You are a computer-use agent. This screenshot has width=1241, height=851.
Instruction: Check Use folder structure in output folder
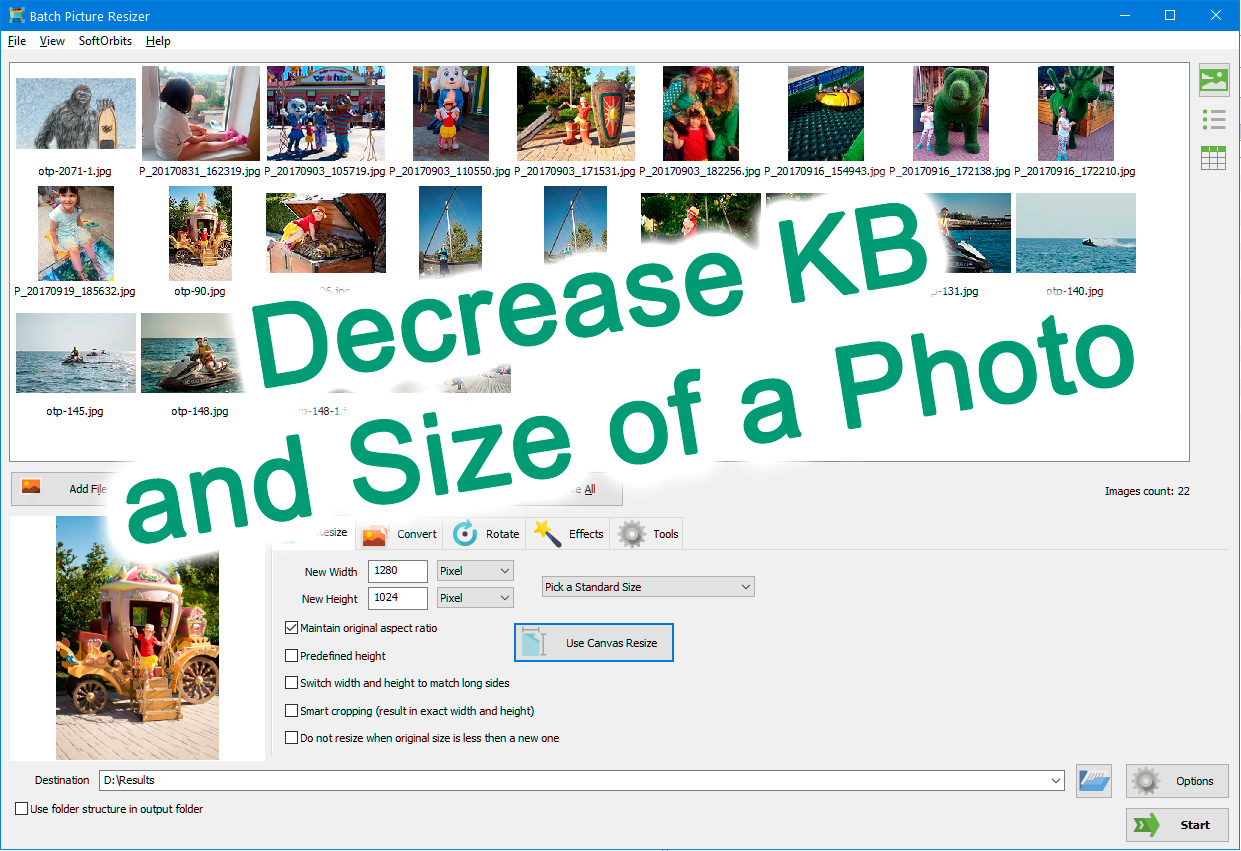(19, 808)
